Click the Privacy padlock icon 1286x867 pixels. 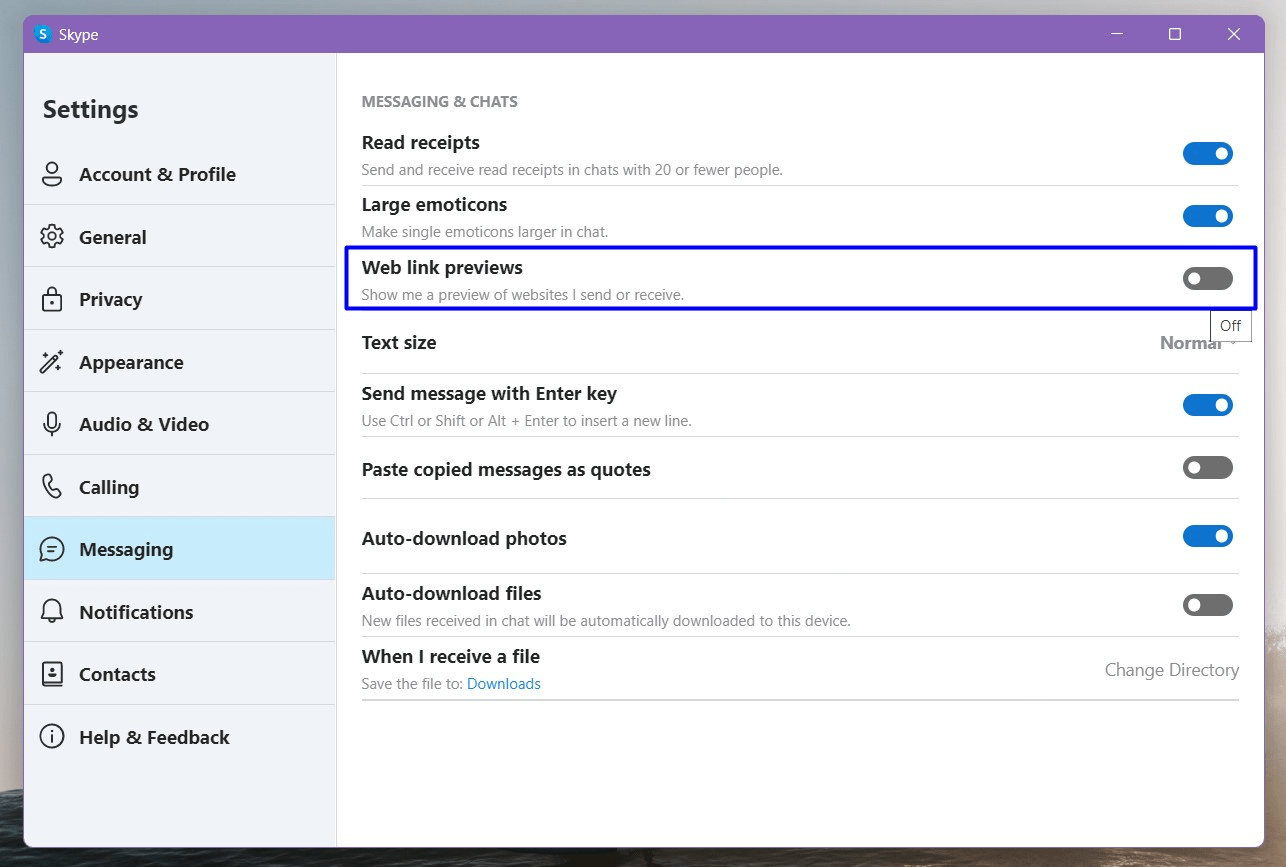[x=52, y=299]
